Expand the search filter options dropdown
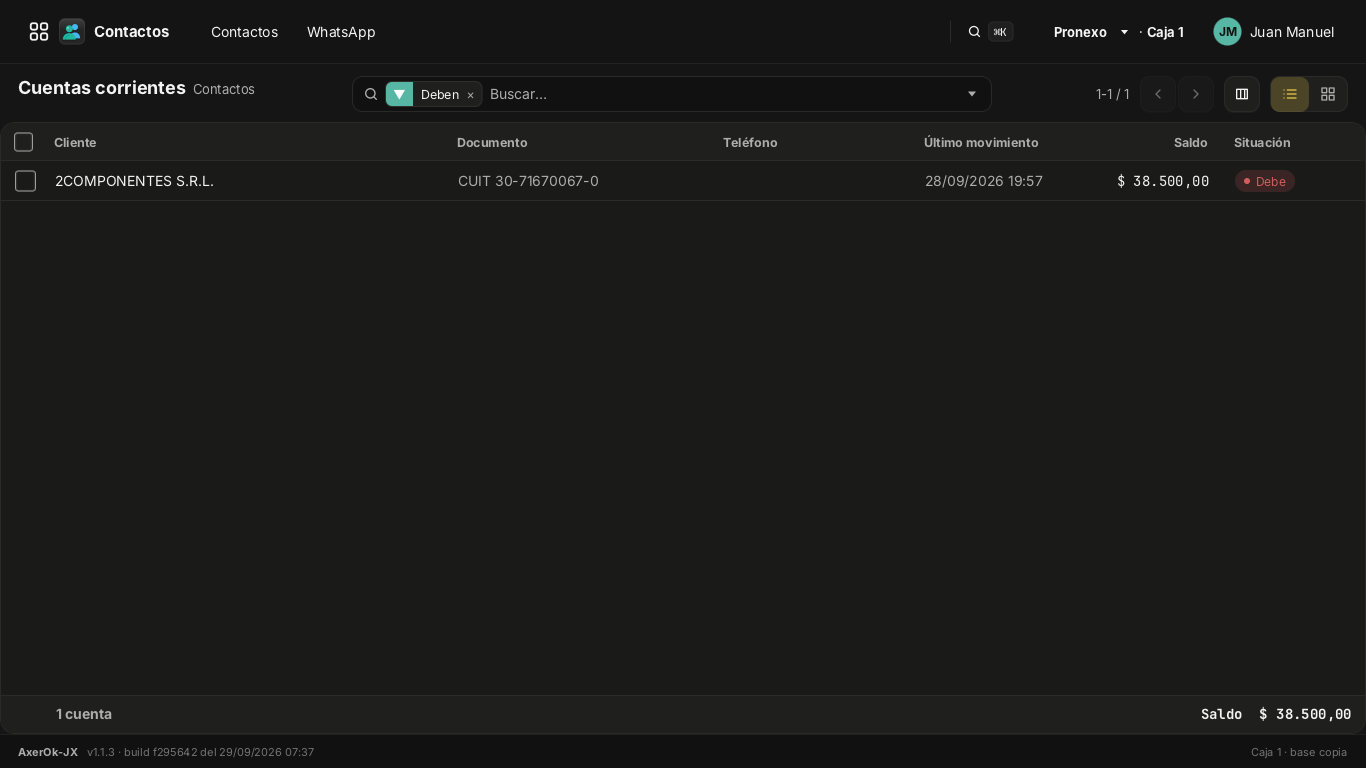1366x768 pixels. 972,94
